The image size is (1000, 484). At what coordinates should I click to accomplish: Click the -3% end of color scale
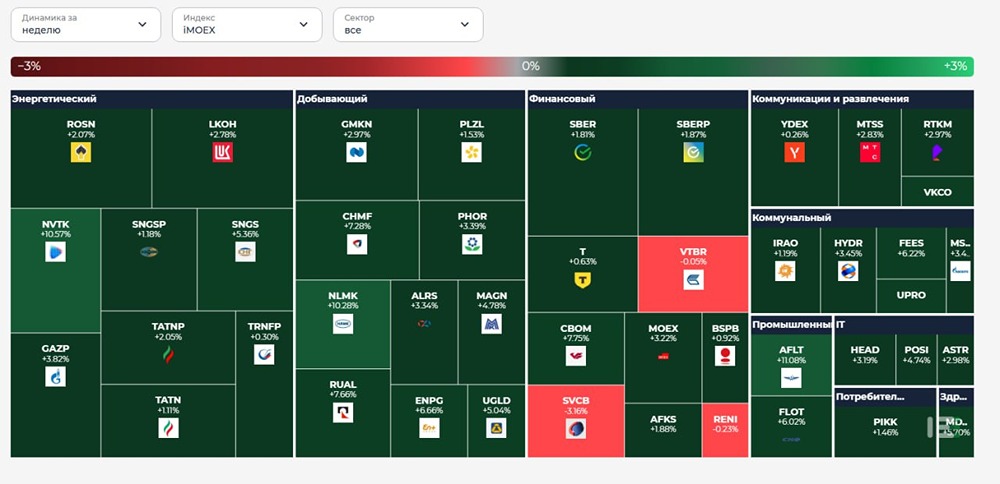(29, 66)
